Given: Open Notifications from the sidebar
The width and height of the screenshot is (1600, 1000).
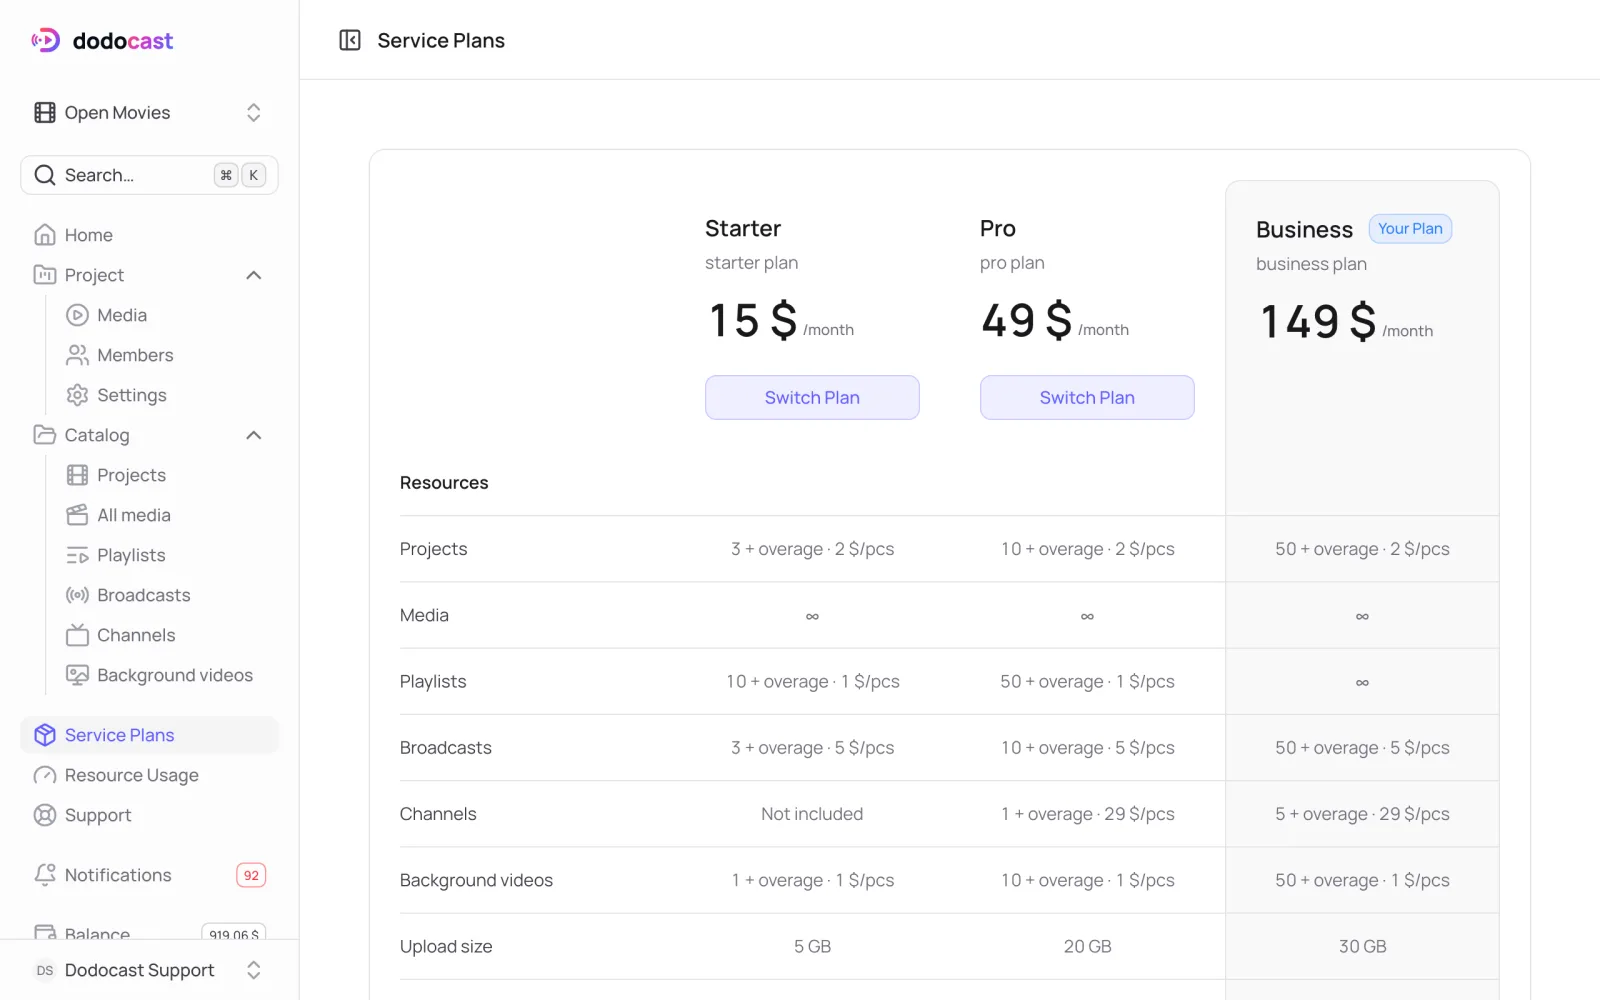Looking at the screenshot, I should [x=150, y=875].
